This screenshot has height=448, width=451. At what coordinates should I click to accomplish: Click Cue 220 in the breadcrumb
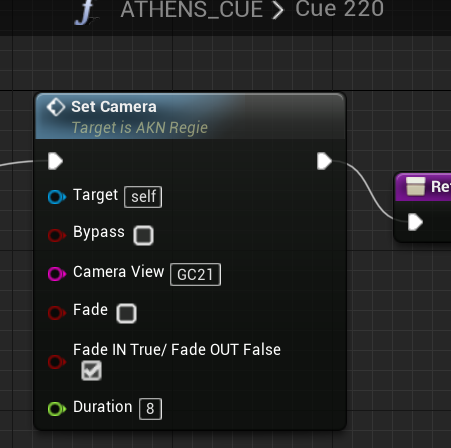[x=339, y=9]
